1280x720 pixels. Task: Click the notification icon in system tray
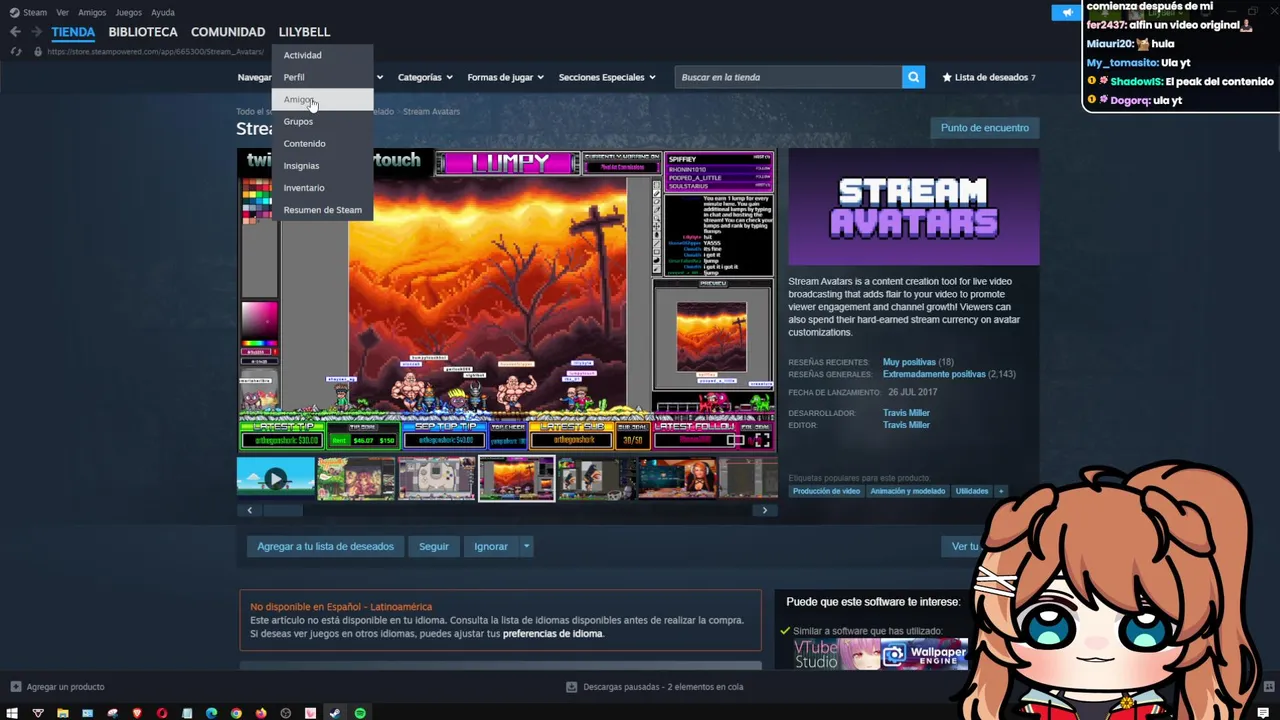pyautogui.click(x=1263, y=713)
